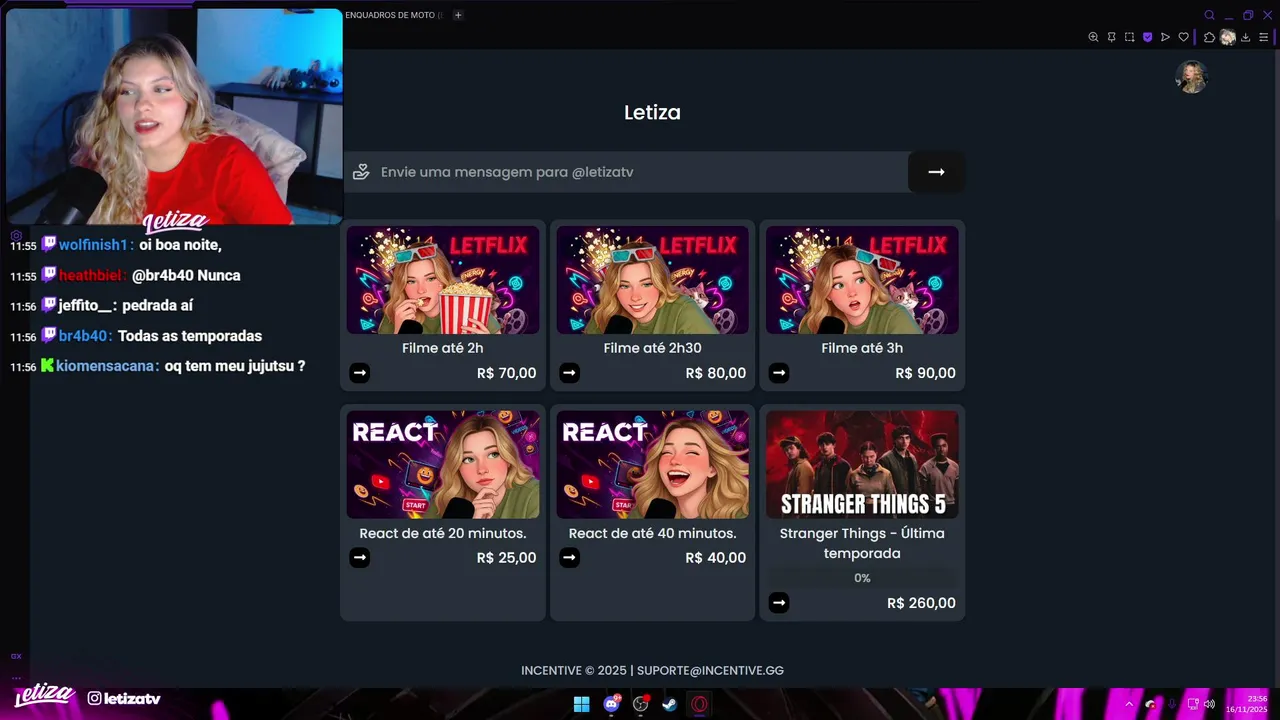1280x720 pixels.
Task: Click the price R$ 40,00
Action: coord(716,557)
